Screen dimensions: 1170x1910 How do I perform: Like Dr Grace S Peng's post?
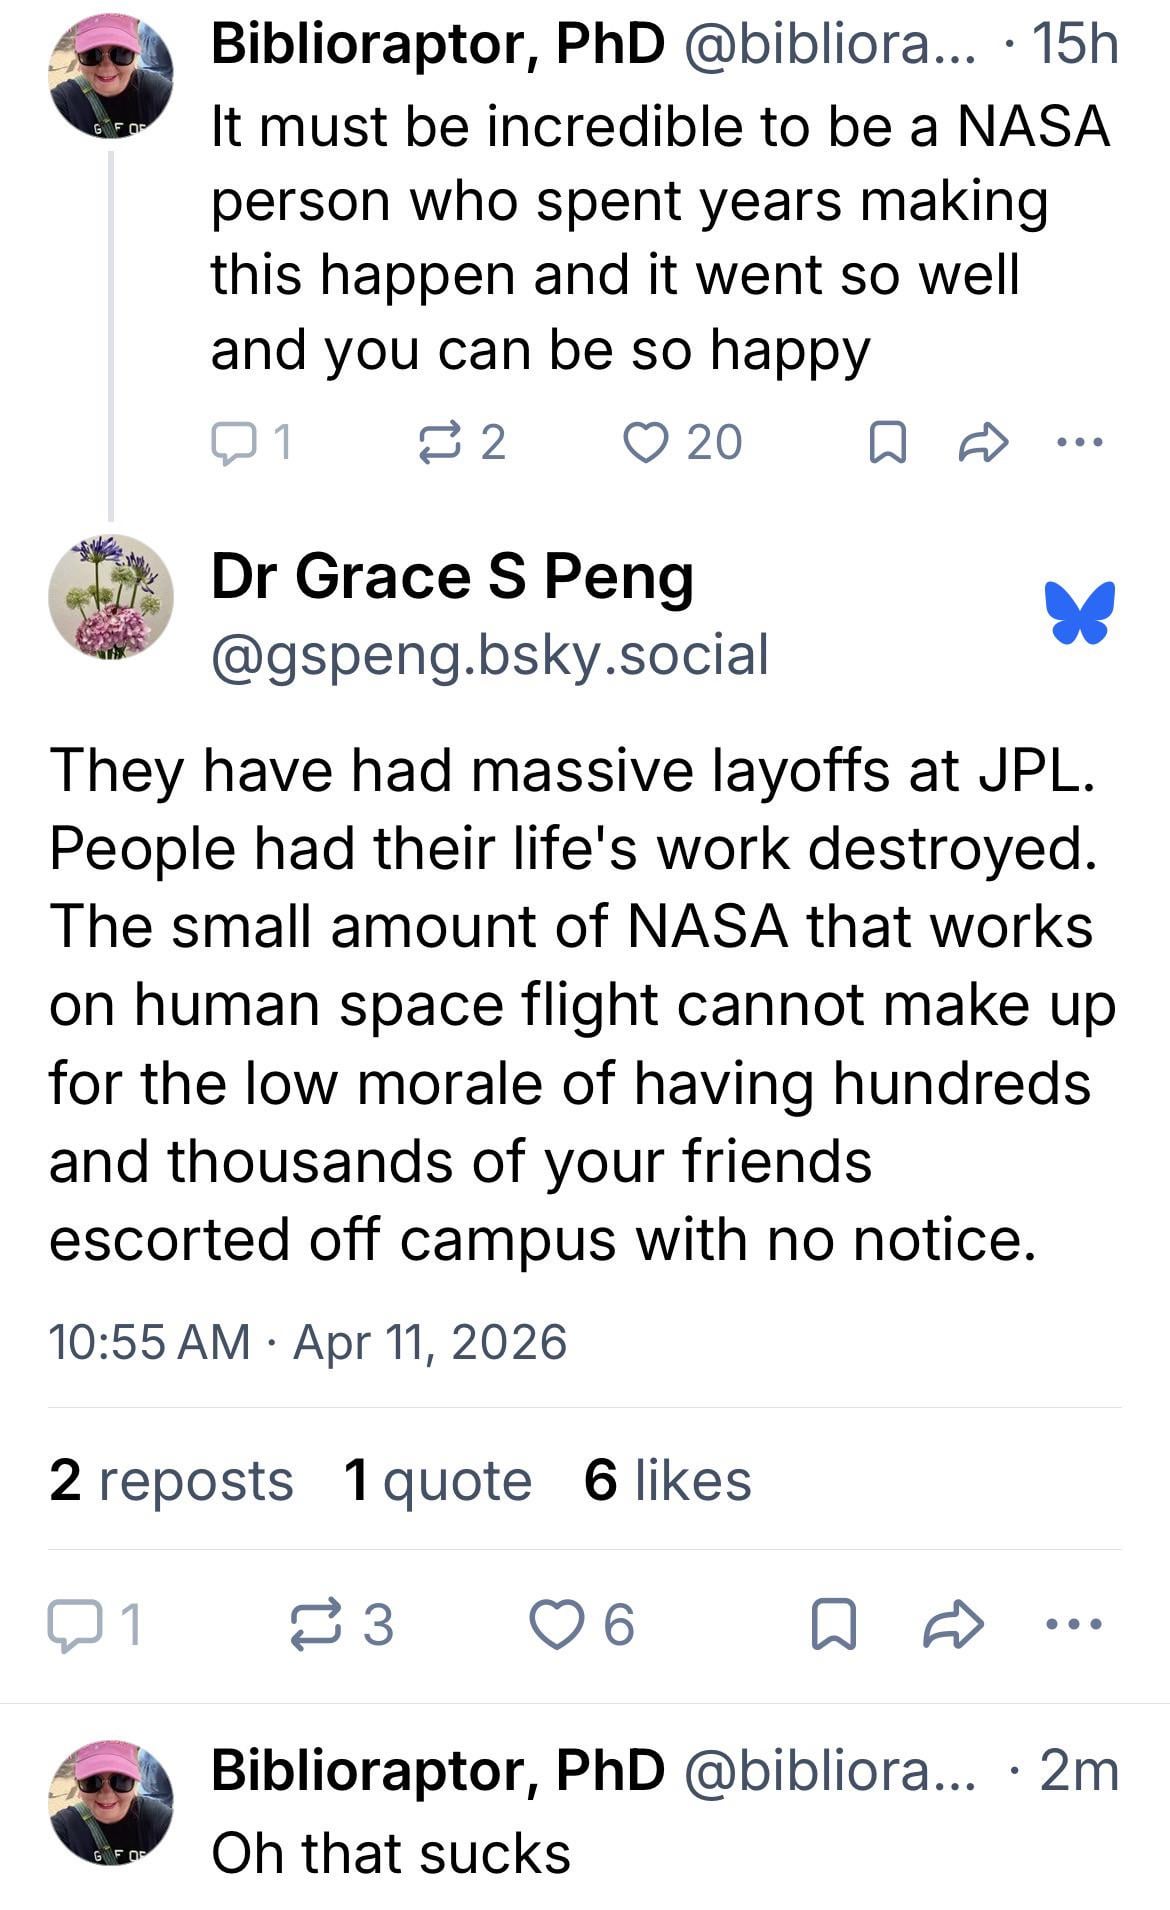click(x=555, y=1624)
